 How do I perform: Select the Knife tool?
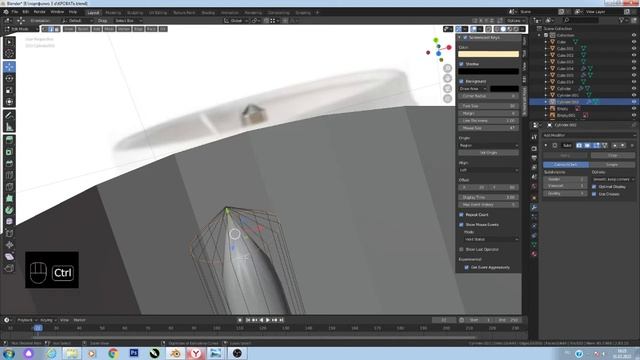[x=9, y=187]
